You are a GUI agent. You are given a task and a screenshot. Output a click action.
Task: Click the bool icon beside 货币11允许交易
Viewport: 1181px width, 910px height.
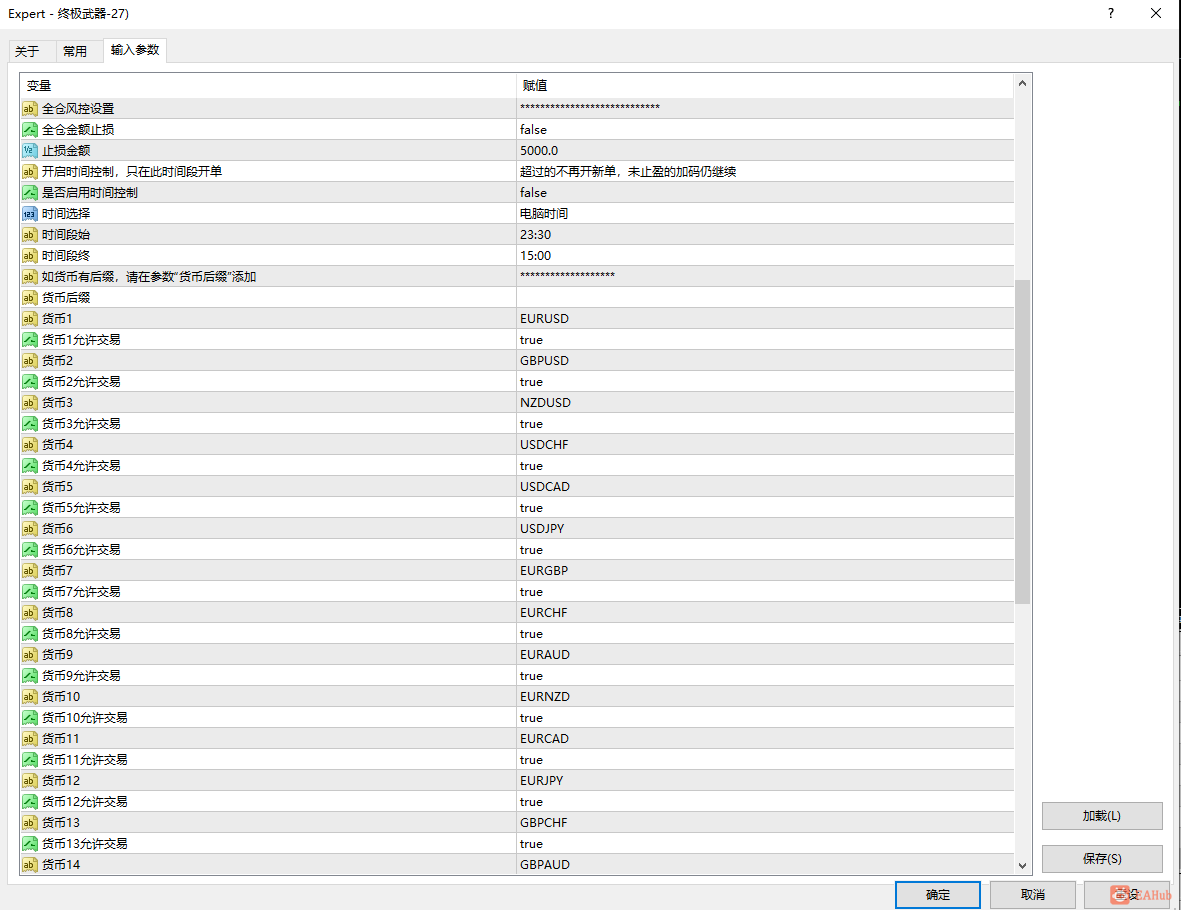pyautogui.click(x=29, y=760)
